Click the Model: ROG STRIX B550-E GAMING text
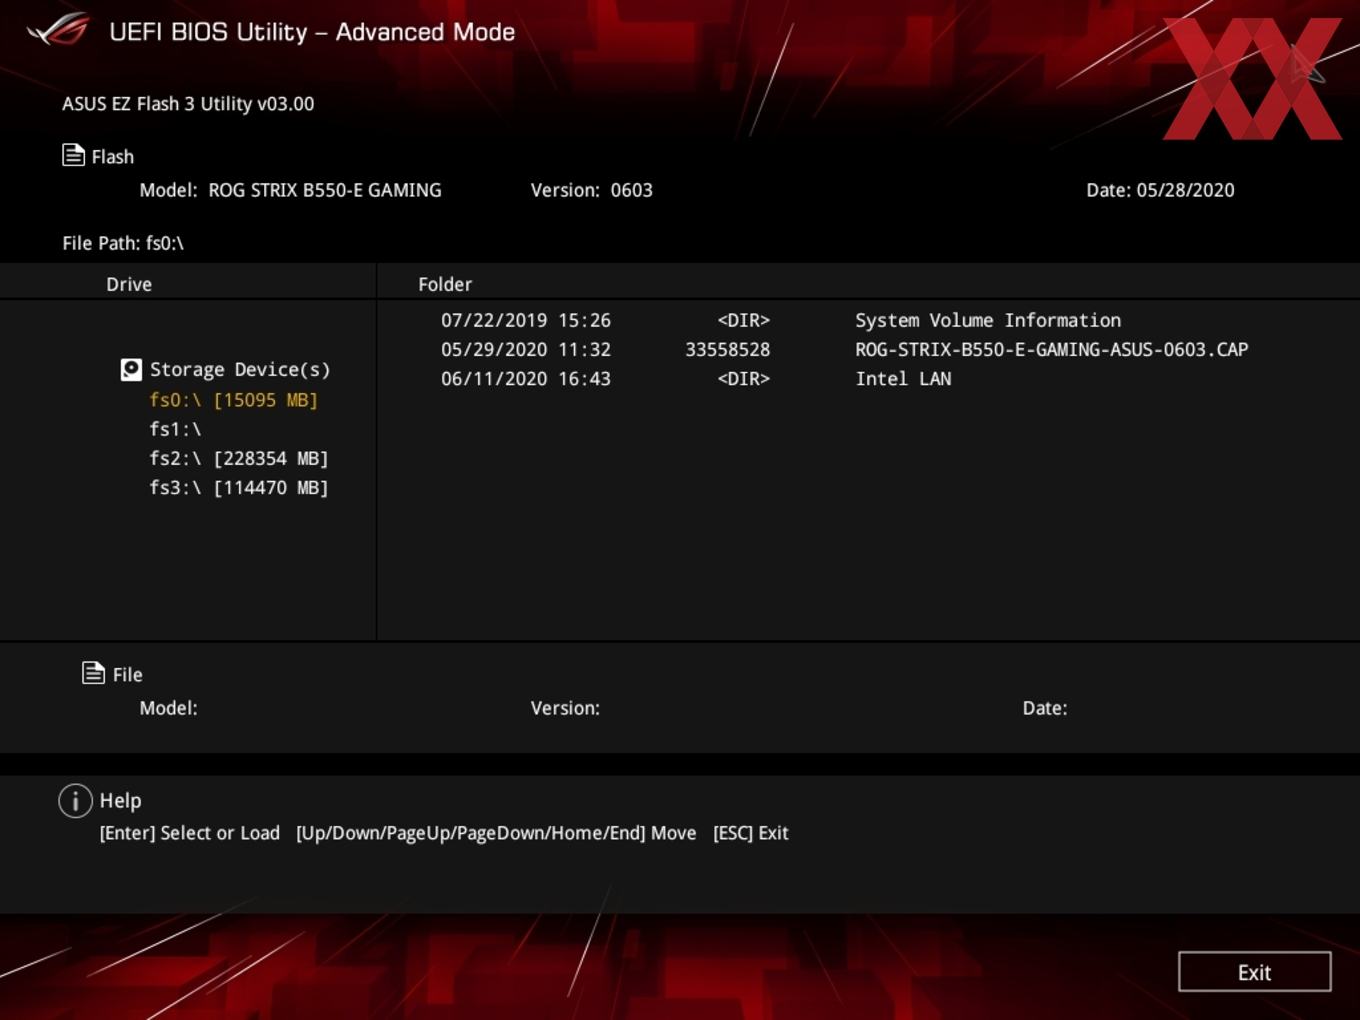This screenshot has width=1360, height=1020. 290,190
